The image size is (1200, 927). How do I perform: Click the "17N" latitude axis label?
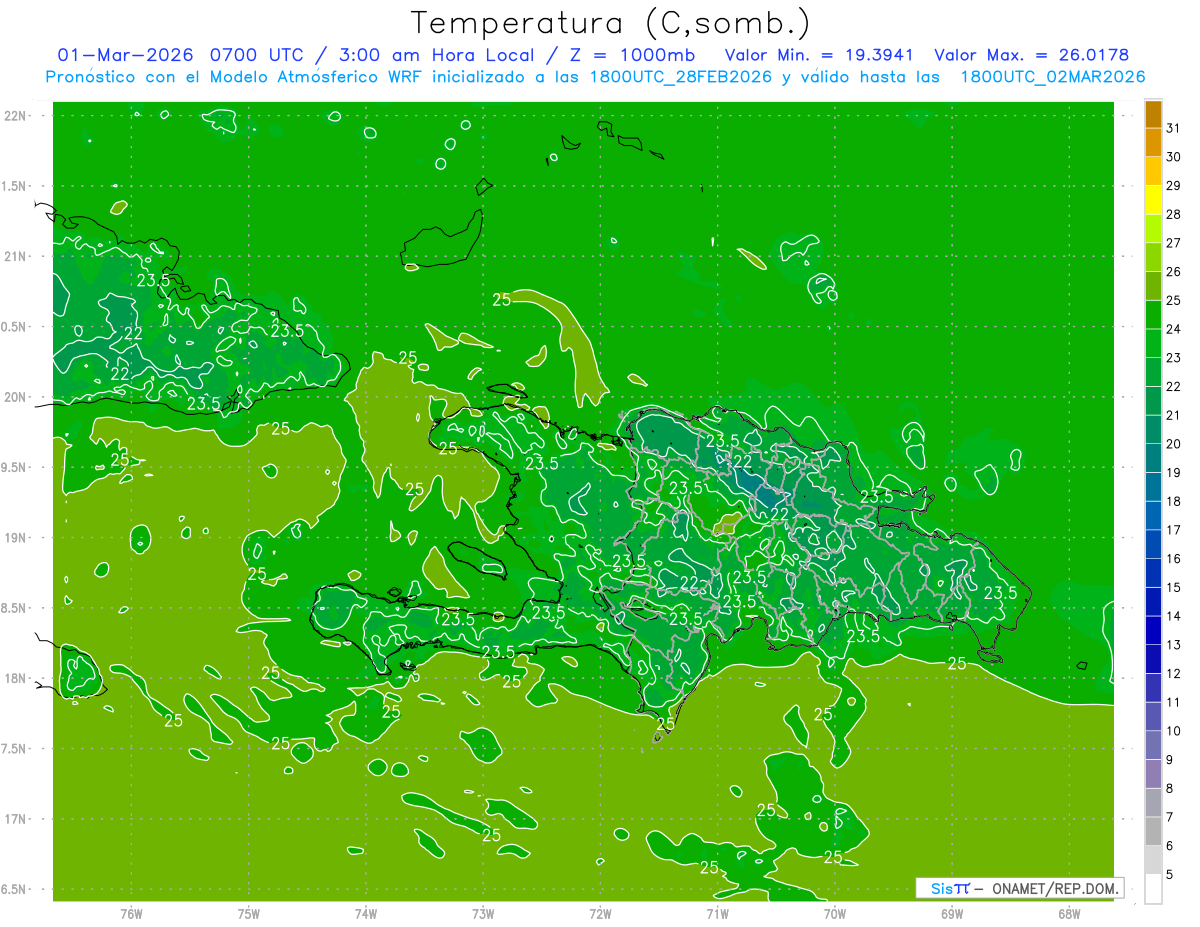[17, 819]
